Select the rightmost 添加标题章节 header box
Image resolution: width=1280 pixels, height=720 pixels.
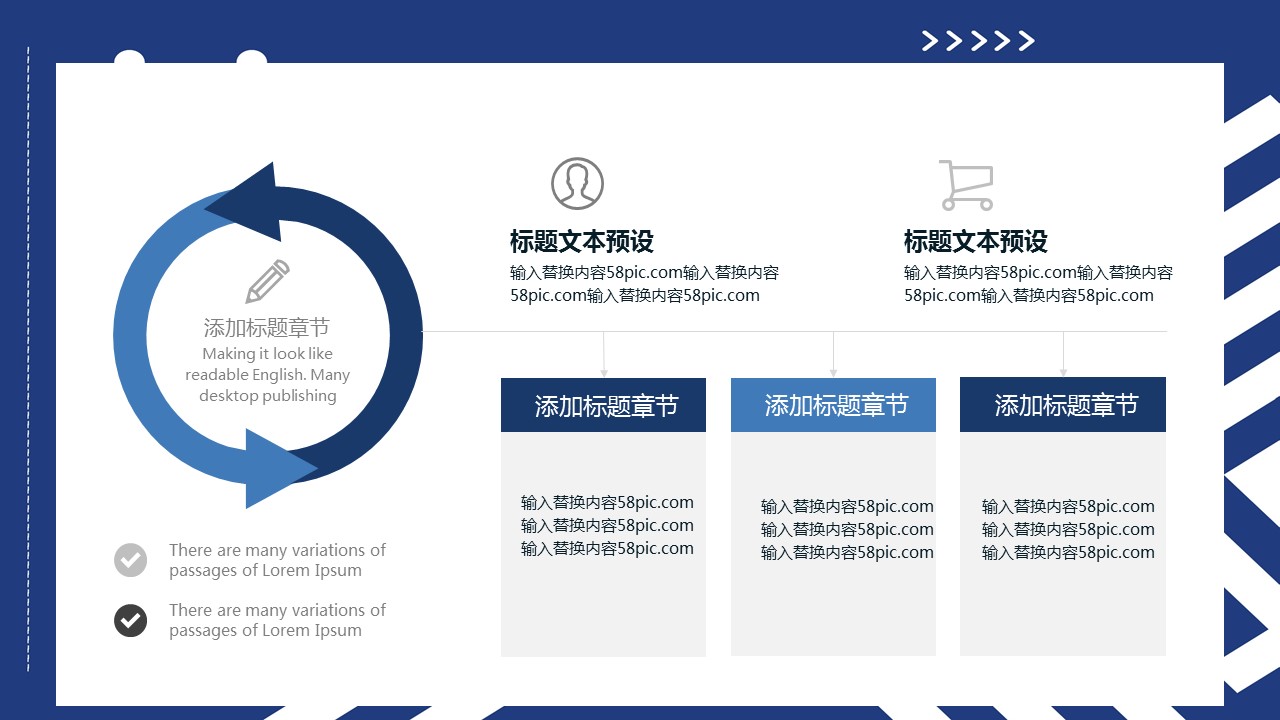tap(1063, 405)
